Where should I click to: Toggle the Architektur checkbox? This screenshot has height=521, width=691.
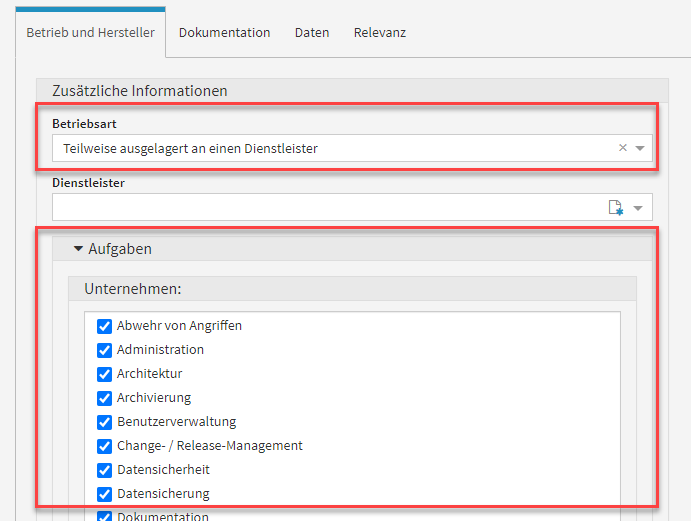point(104,374)
